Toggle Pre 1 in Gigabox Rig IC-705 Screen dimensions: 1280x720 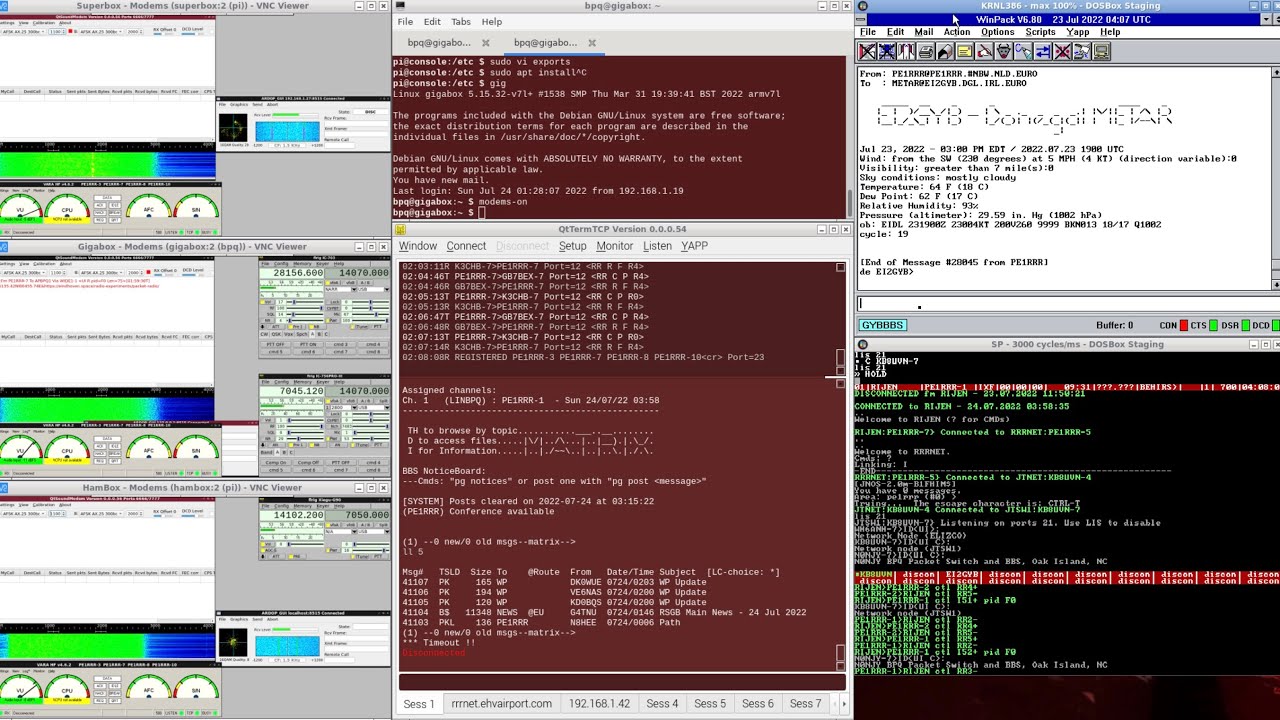pyautogui.click(x=296, y=327)
